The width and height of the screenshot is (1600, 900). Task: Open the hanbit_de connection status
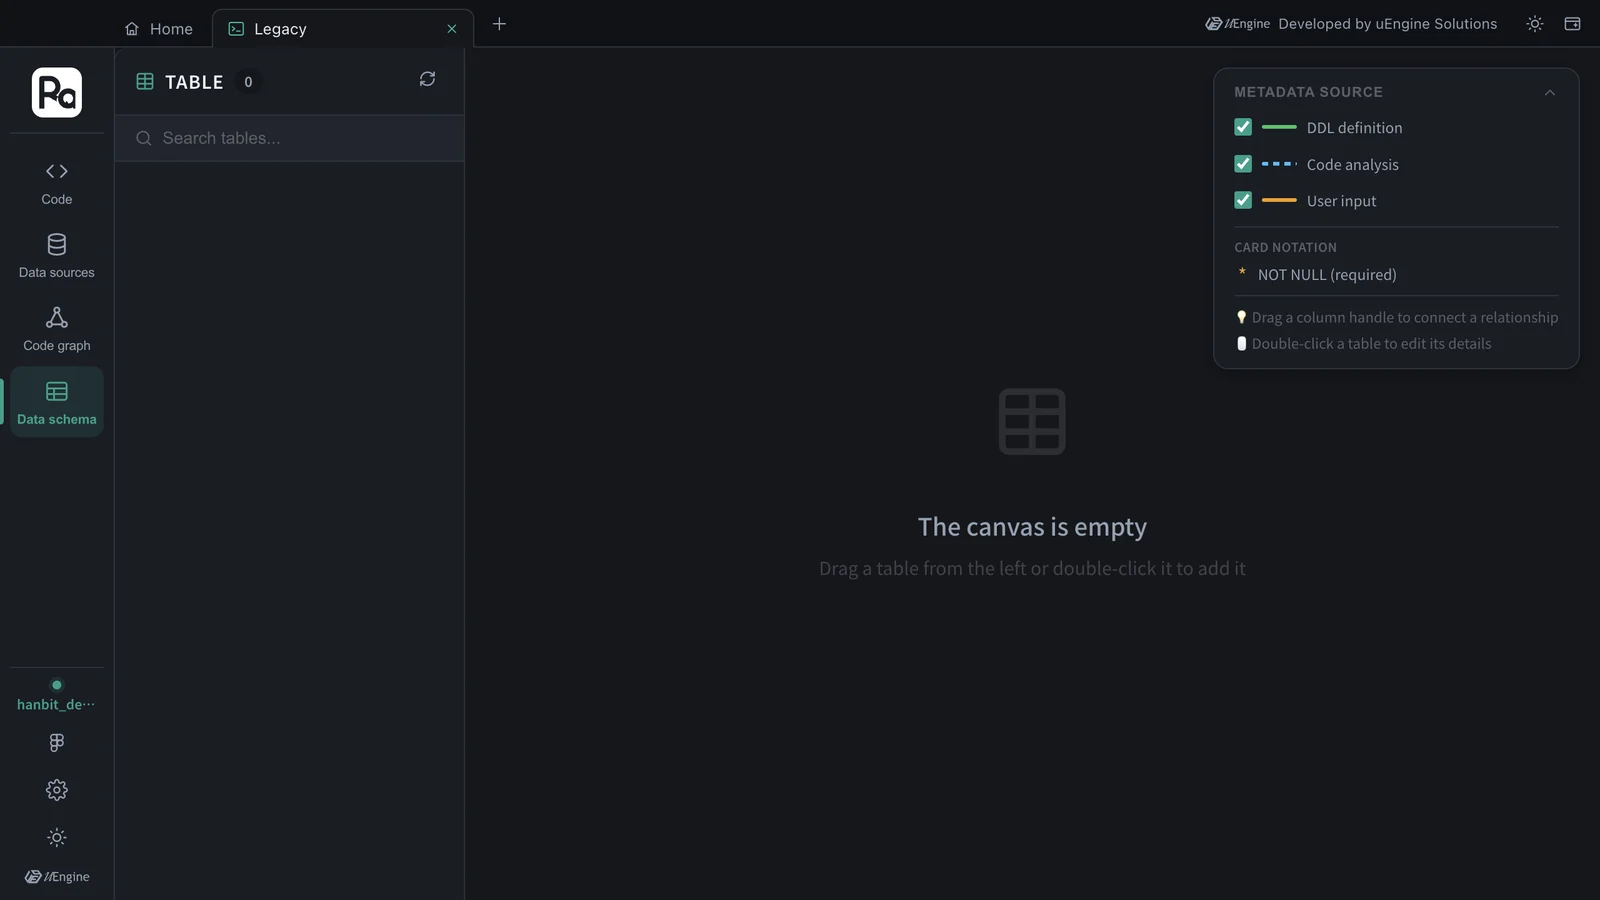click(57, 695)
